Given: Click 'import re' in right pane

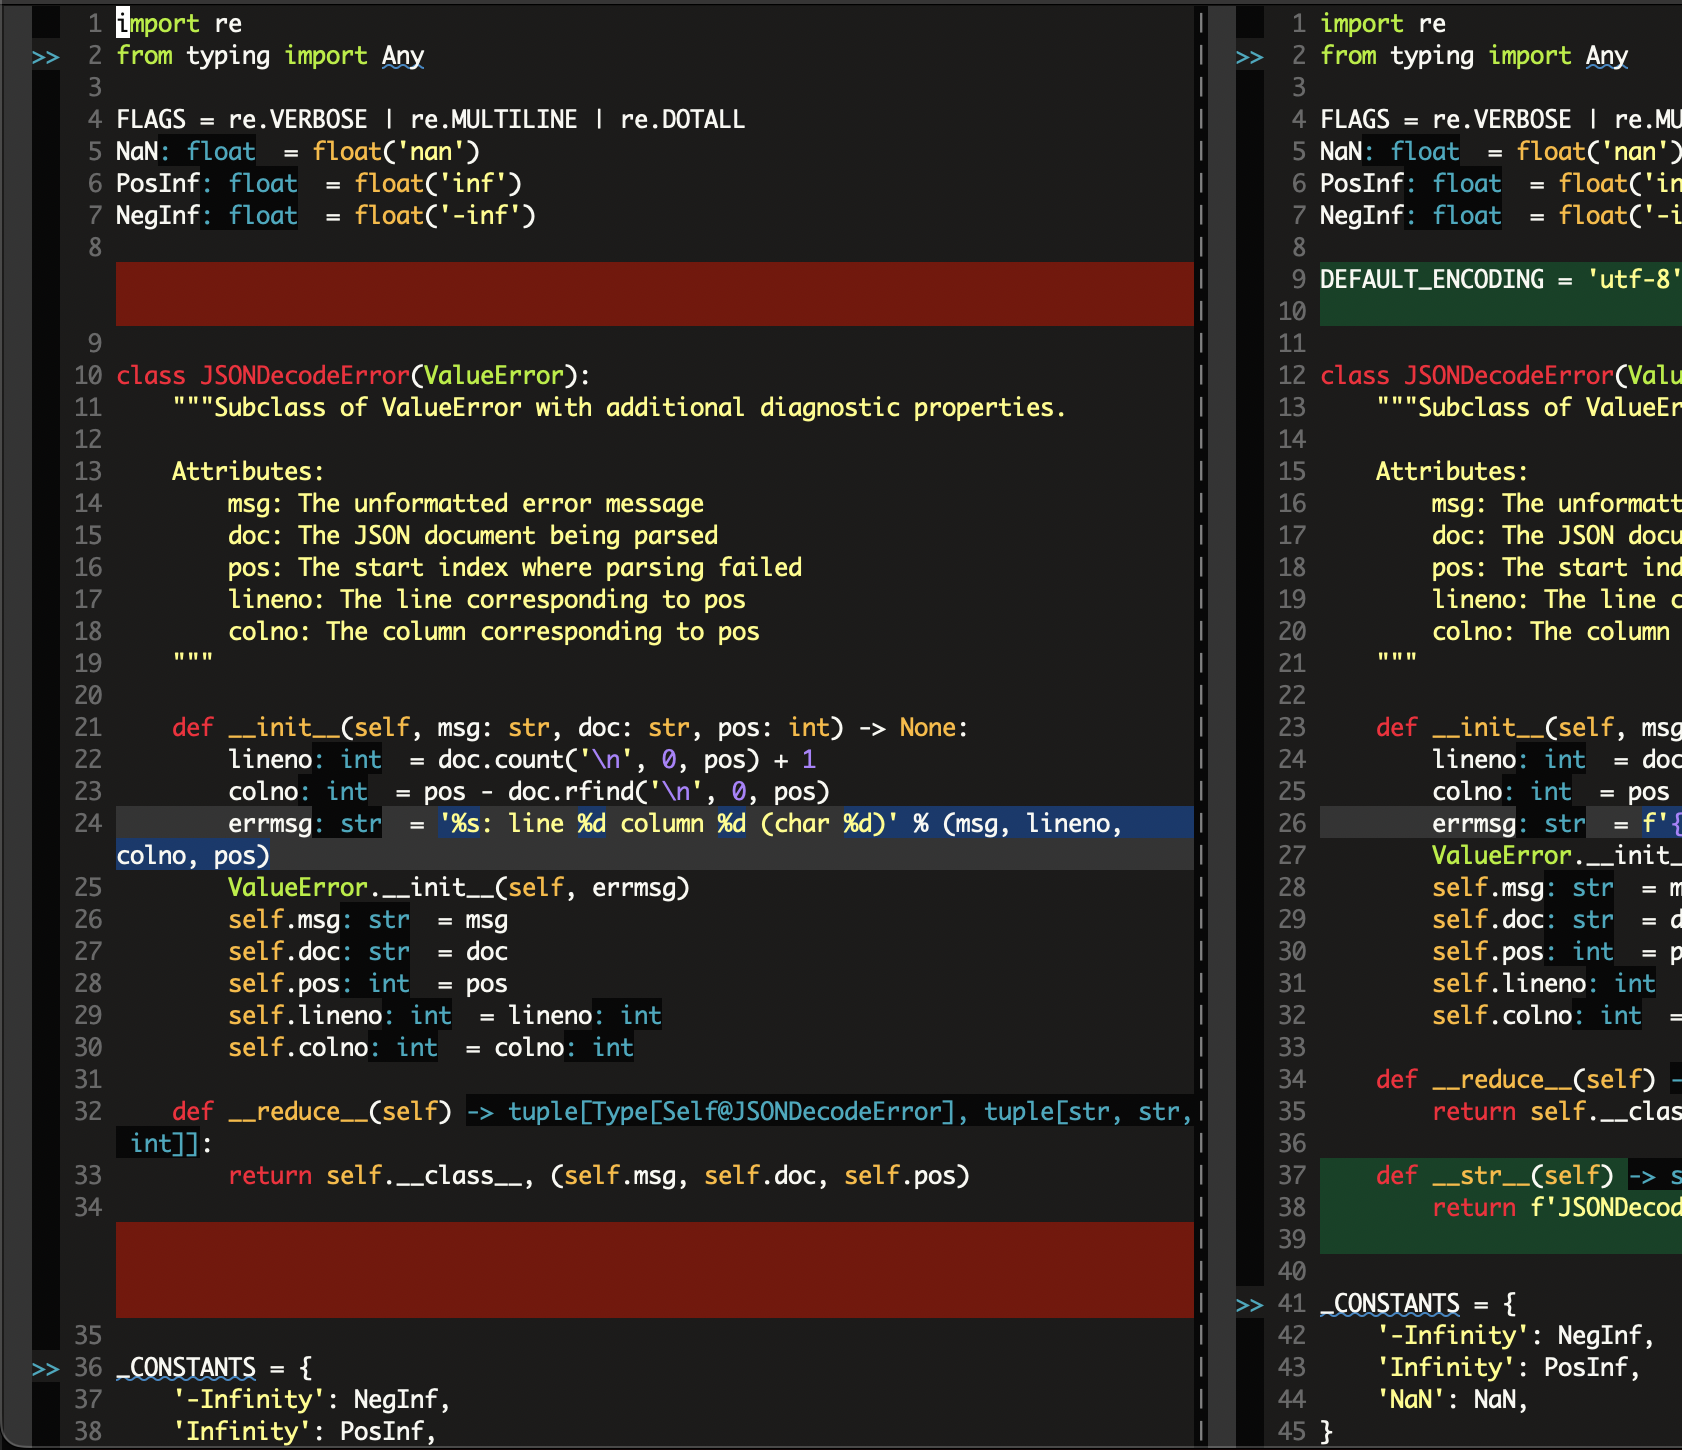Looking at the screenshot, I should coord(1383,24).
